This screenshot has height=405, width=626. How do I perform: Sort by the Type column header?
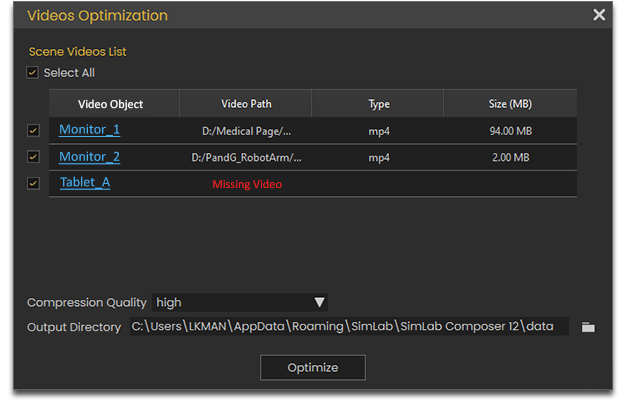pos(378,103)
